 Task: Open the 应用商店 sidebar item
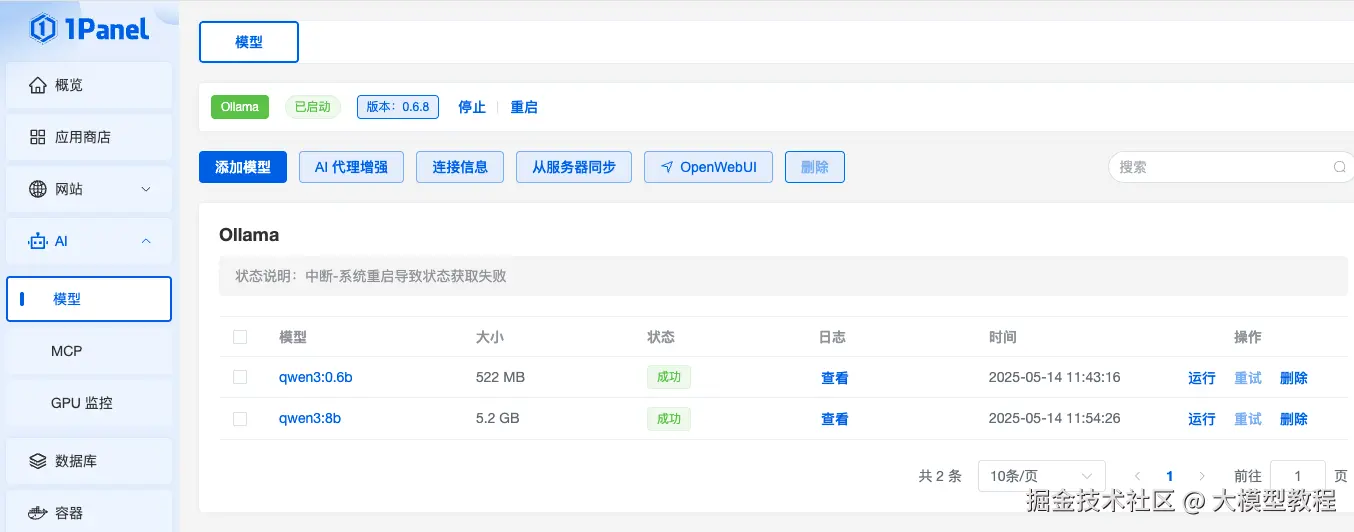coord(89,137)
